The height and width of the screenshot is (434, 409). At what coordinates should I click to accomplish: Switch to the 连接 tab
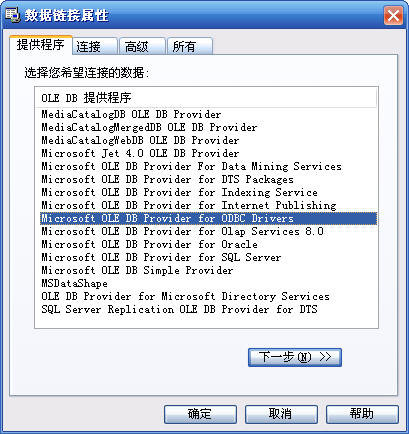point(95,46)
